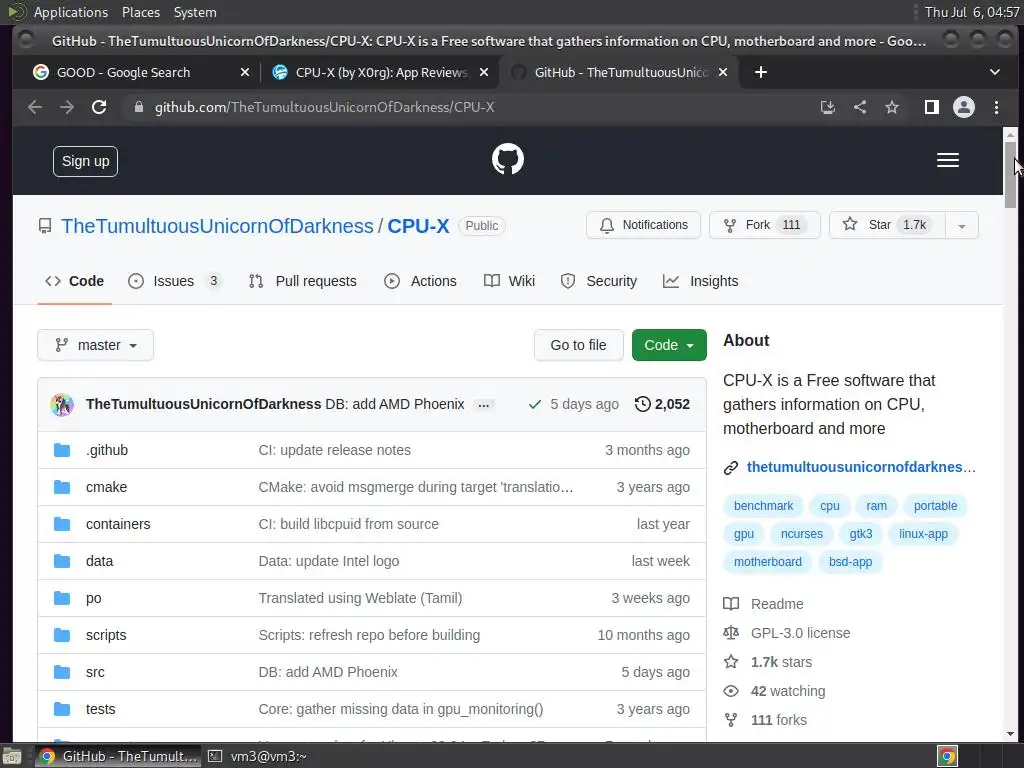
Task: Open the Issues tab
Action: [174, 281]
